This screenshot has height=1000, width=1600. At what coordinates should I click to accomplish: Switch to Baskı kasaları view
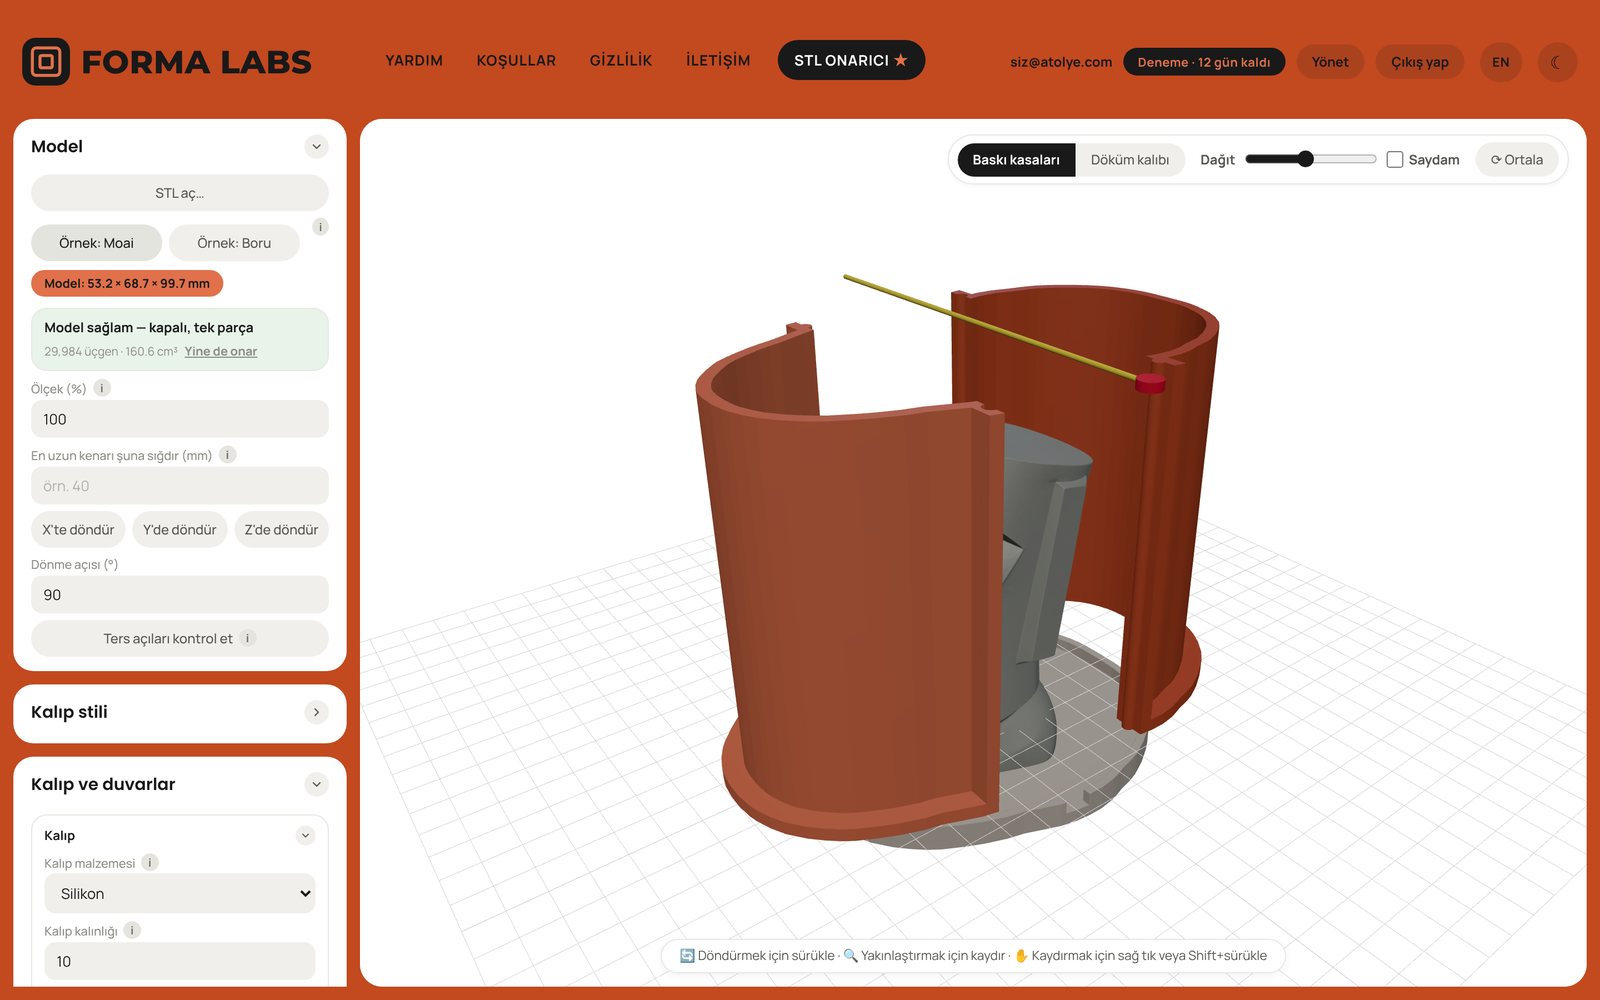click(x=1016, y=160)
